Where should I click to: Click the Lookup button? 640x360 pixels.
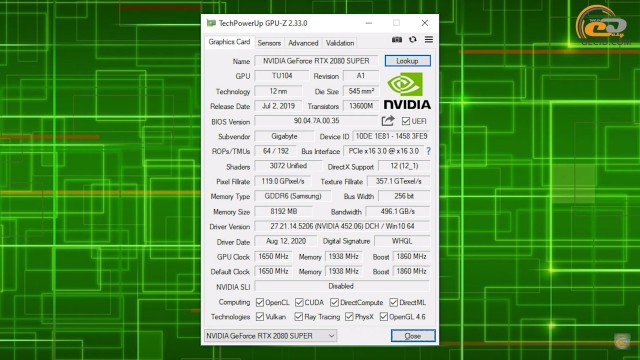(x=407, y=61)
